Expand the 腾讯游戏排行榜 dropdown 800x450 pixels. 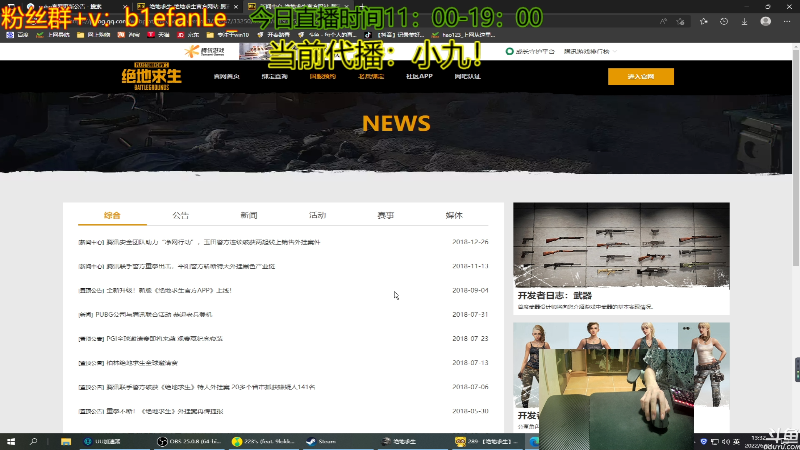(590, 52)
